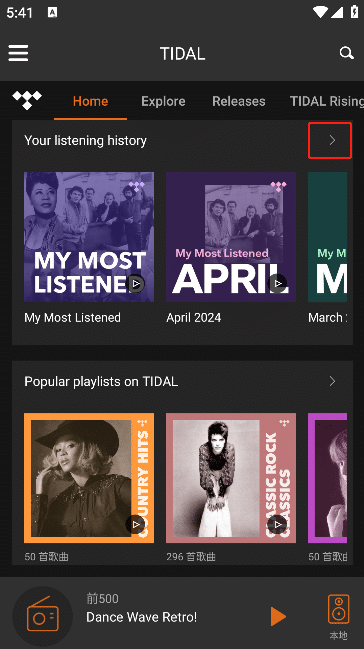
Task: Switch to the Explore tab
Action: pyautogui.click(x=163, y=101)
